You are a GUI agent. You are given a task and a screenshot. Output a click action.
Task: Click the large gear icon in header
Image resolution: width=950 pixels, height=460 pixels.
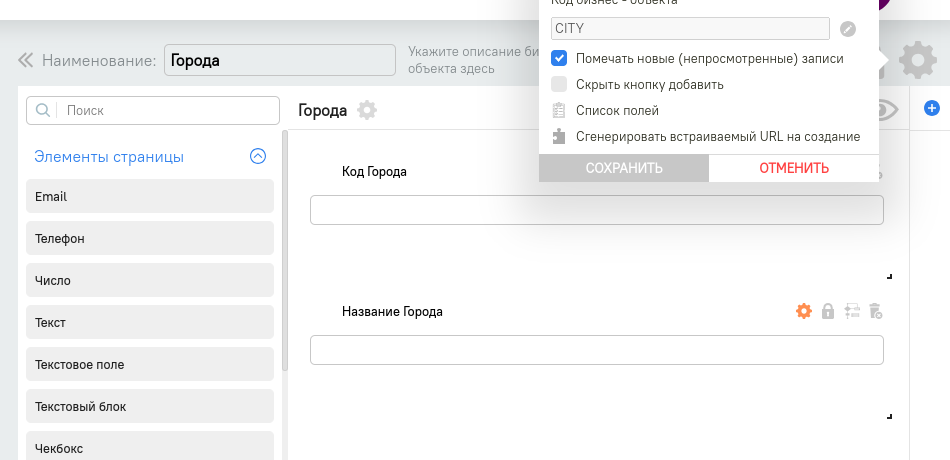point(917,61)
